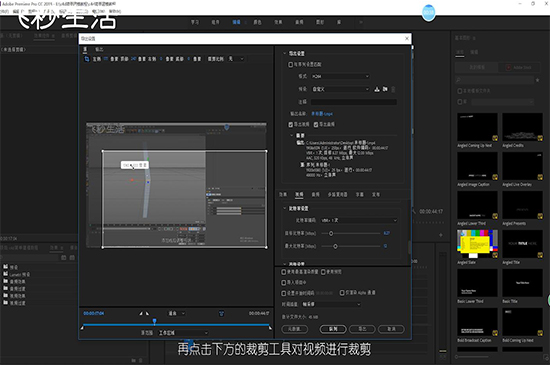Click the save preset icon
Image resolution: width=550 pixels, height=365 pixels.
pyautogui.click(x=377, y=89)
